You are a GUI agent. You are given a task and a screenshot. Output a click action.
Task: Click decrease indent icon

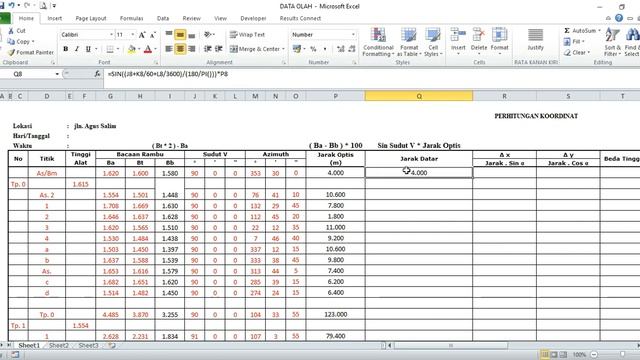[x=208, y=49]
